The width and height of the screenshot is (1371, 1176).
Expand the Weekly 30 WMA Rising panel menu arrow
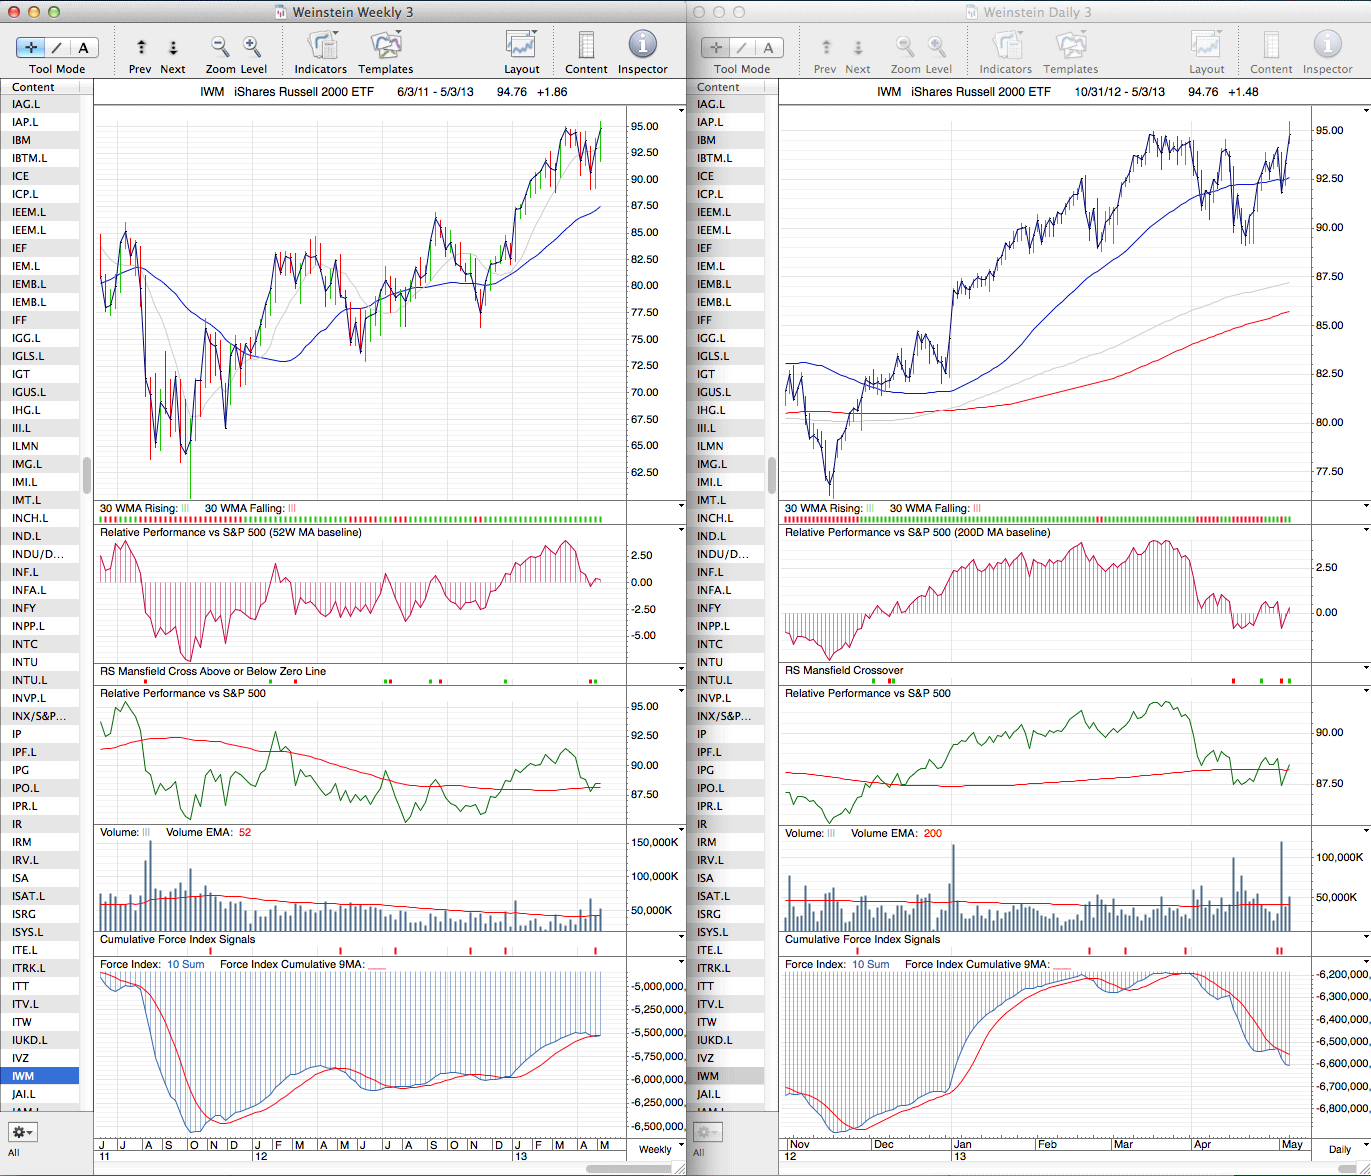tap(681, 506)
